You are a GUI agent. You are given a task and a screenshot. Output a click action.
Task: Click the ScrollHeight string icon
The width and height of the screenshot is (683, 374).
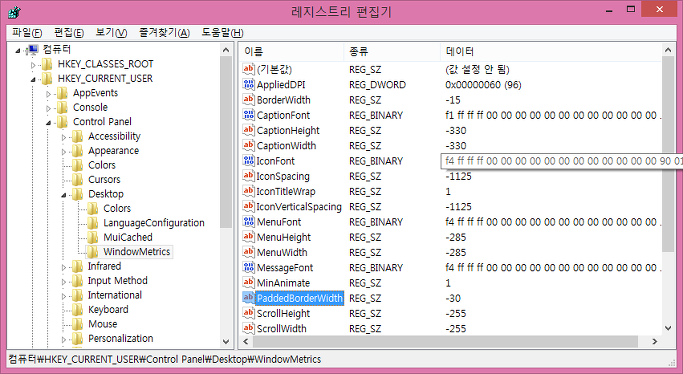[248, 313]
